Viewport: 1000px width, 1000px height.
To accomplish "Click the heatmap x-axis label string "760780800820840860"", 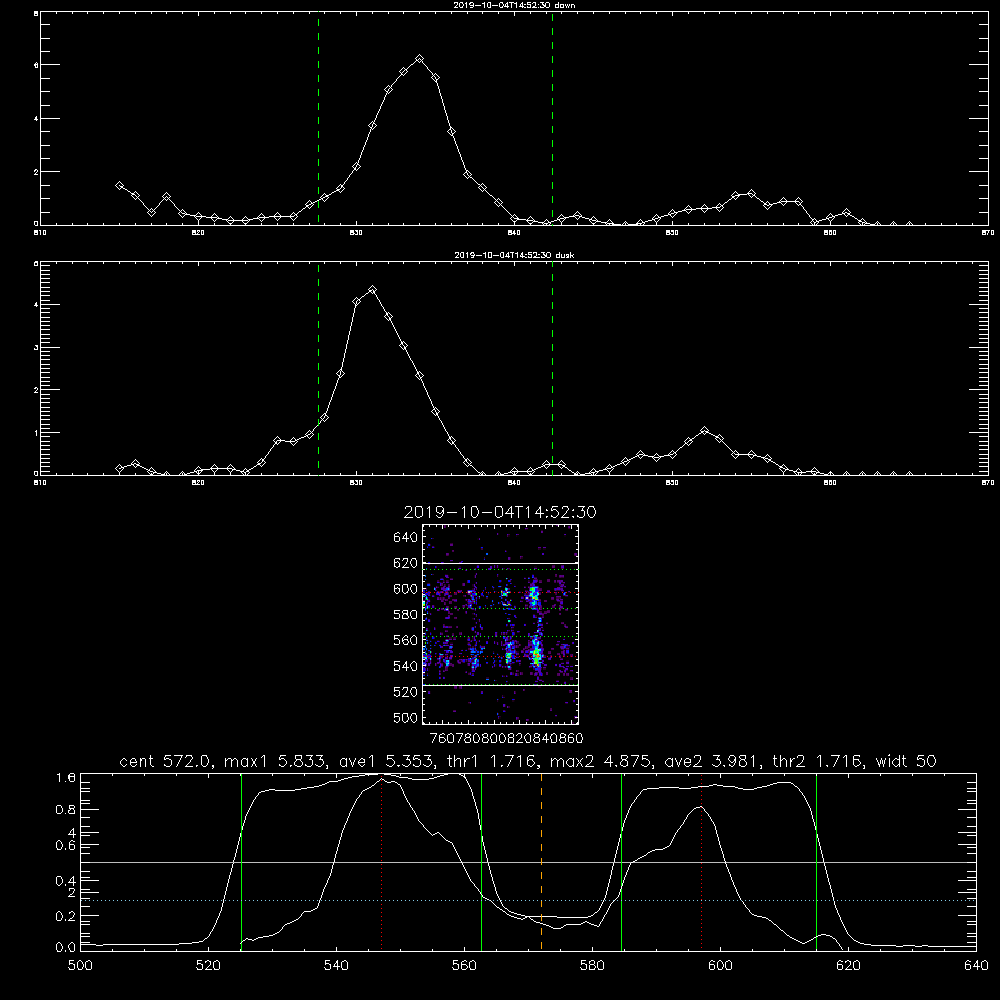I will 506,739.
